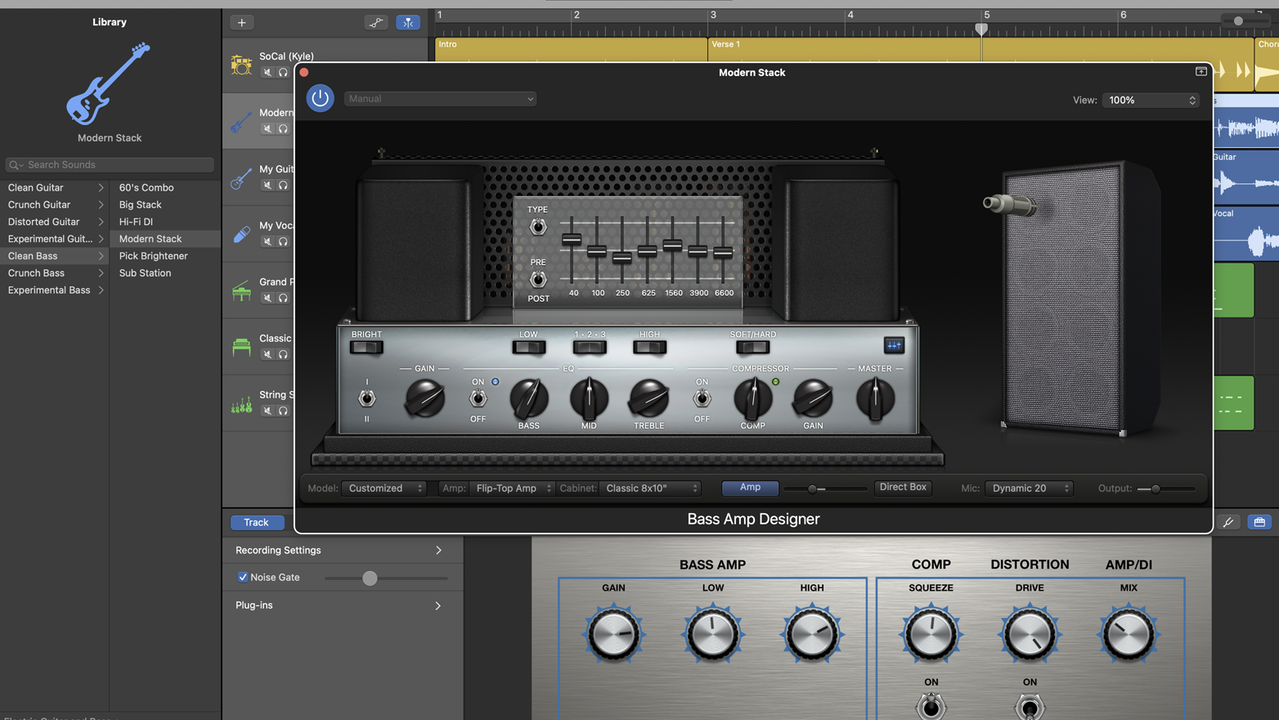Open the Crunch Bass library category
This screenshot has height=720, width=1279.
36,273
